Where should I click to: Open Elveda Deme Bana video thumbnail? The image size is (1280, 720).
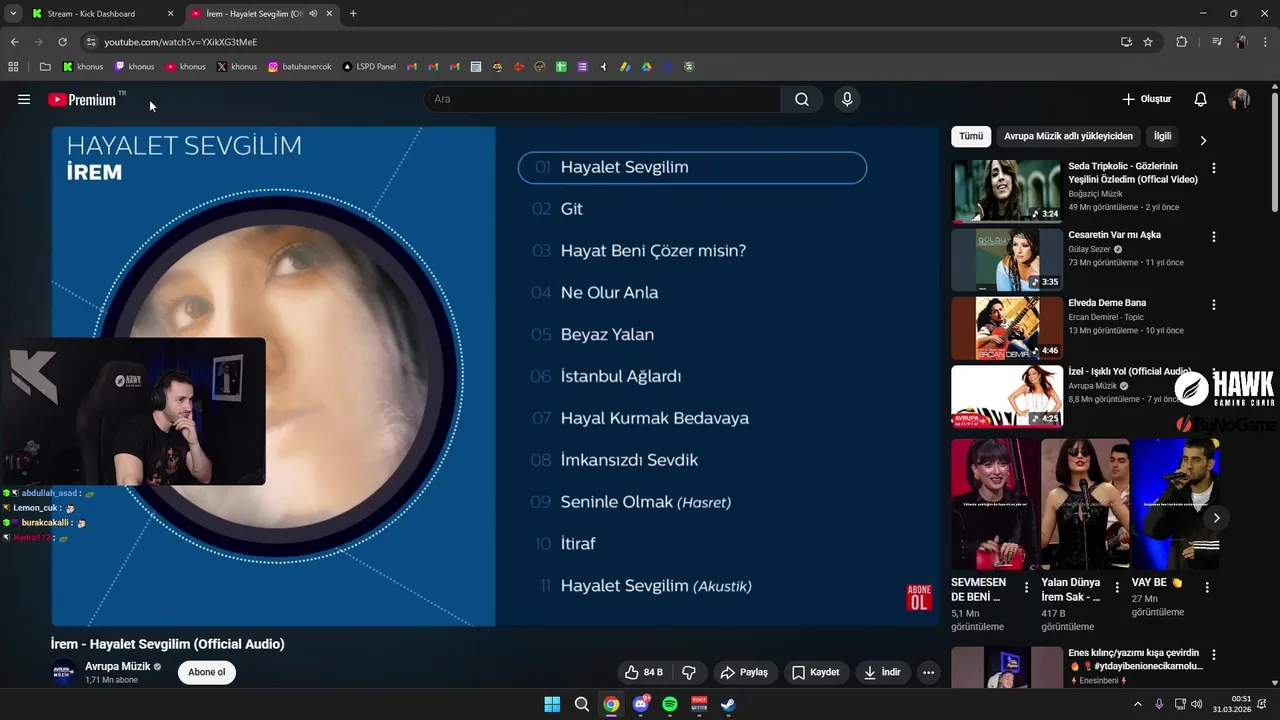(x=1006, y=328)
